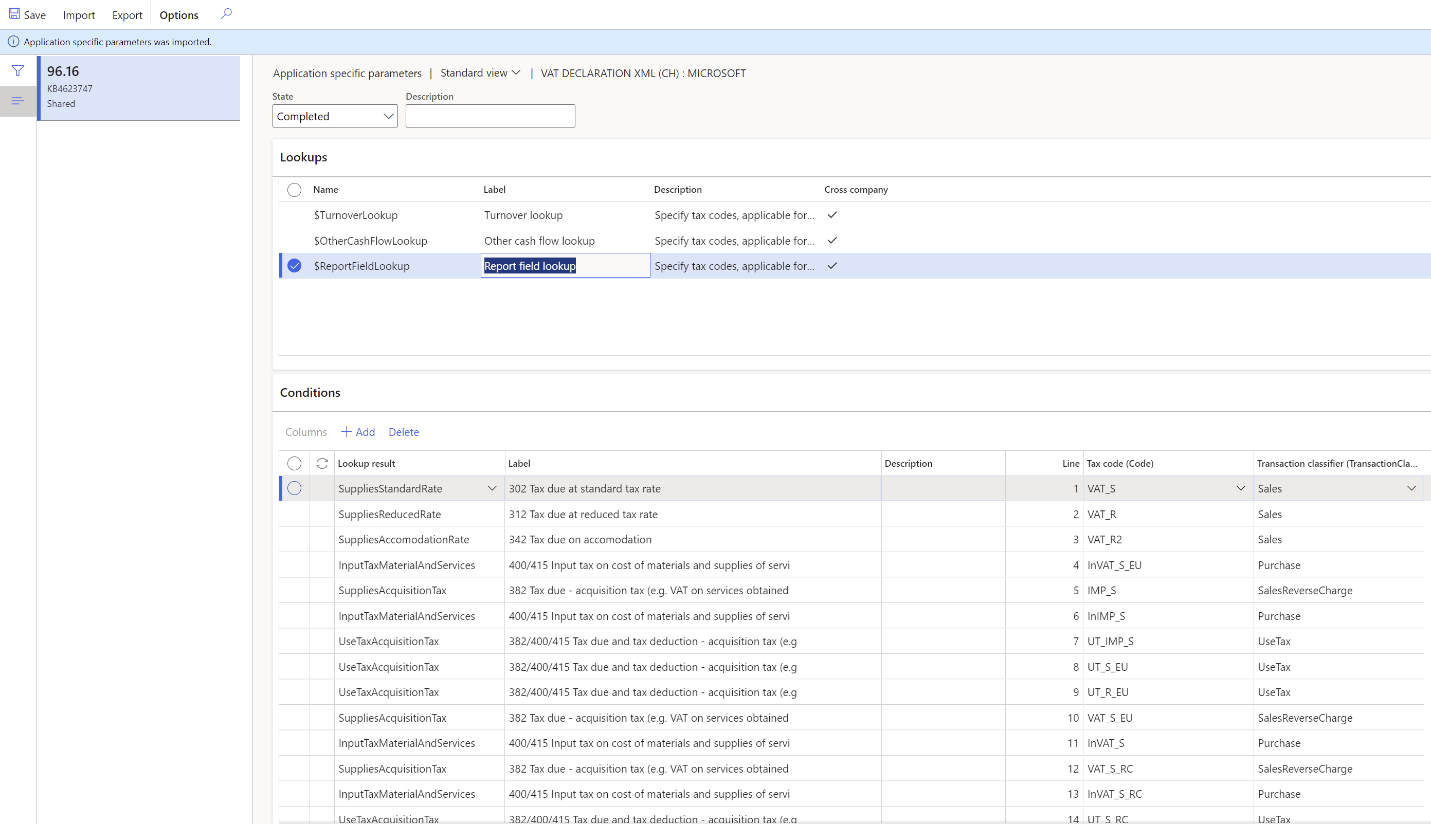Click the Turnover lookup label cell
This screenshot has width=1431, height=824.
click(x=523, y=215)
